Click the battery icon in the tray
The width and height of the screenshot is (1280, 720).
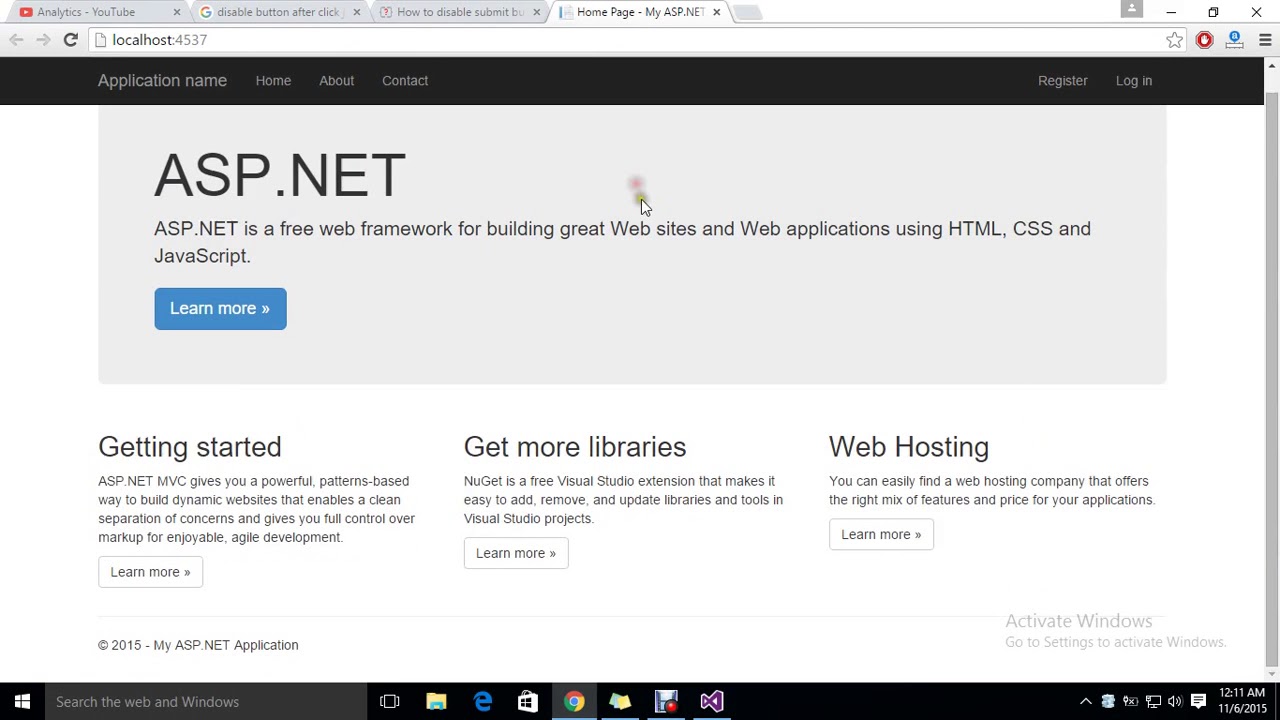(1130, 702)
